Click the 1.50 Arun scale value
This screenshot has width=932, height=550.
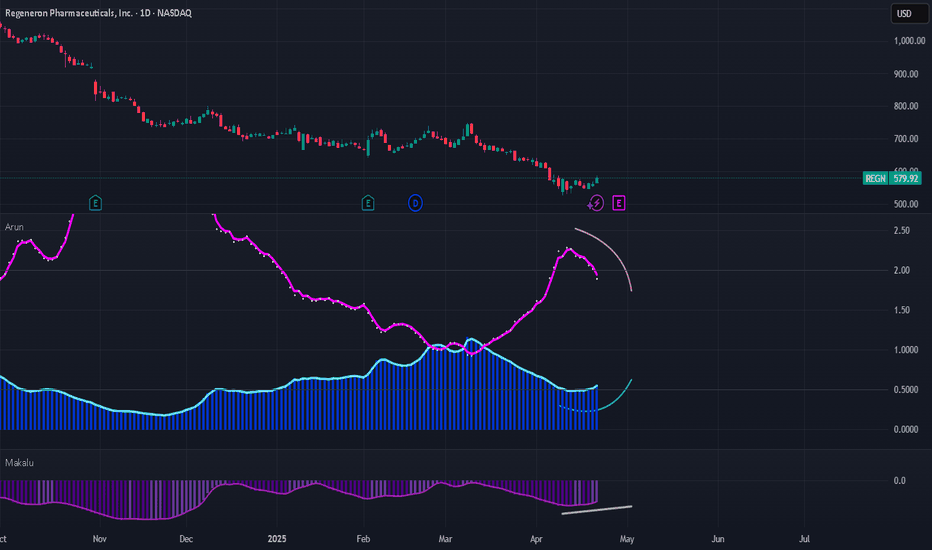[902, 310]
